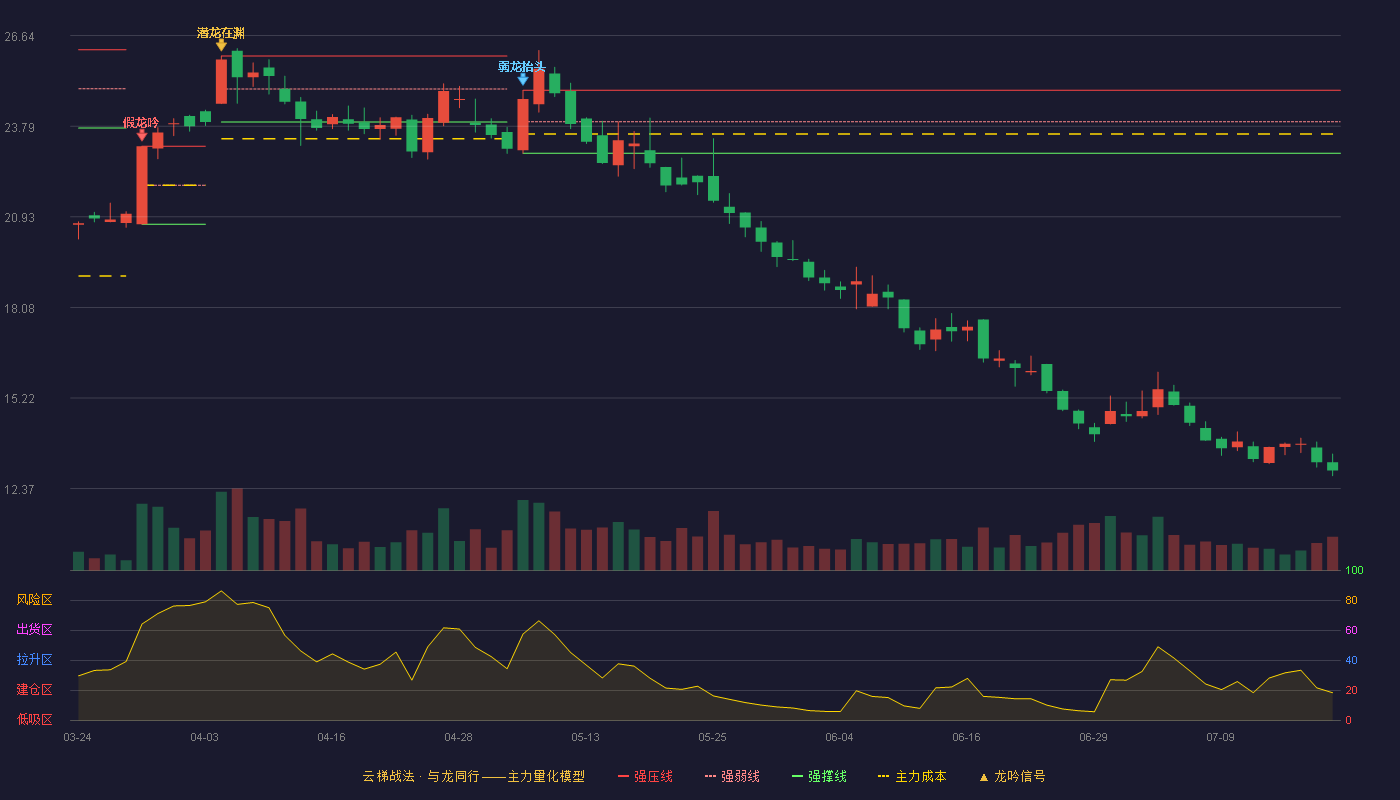Image resolution: width=1400 pixels, height=800 pixels.
Task: Select the 出货区 zone label
Action: click(34, 630)
